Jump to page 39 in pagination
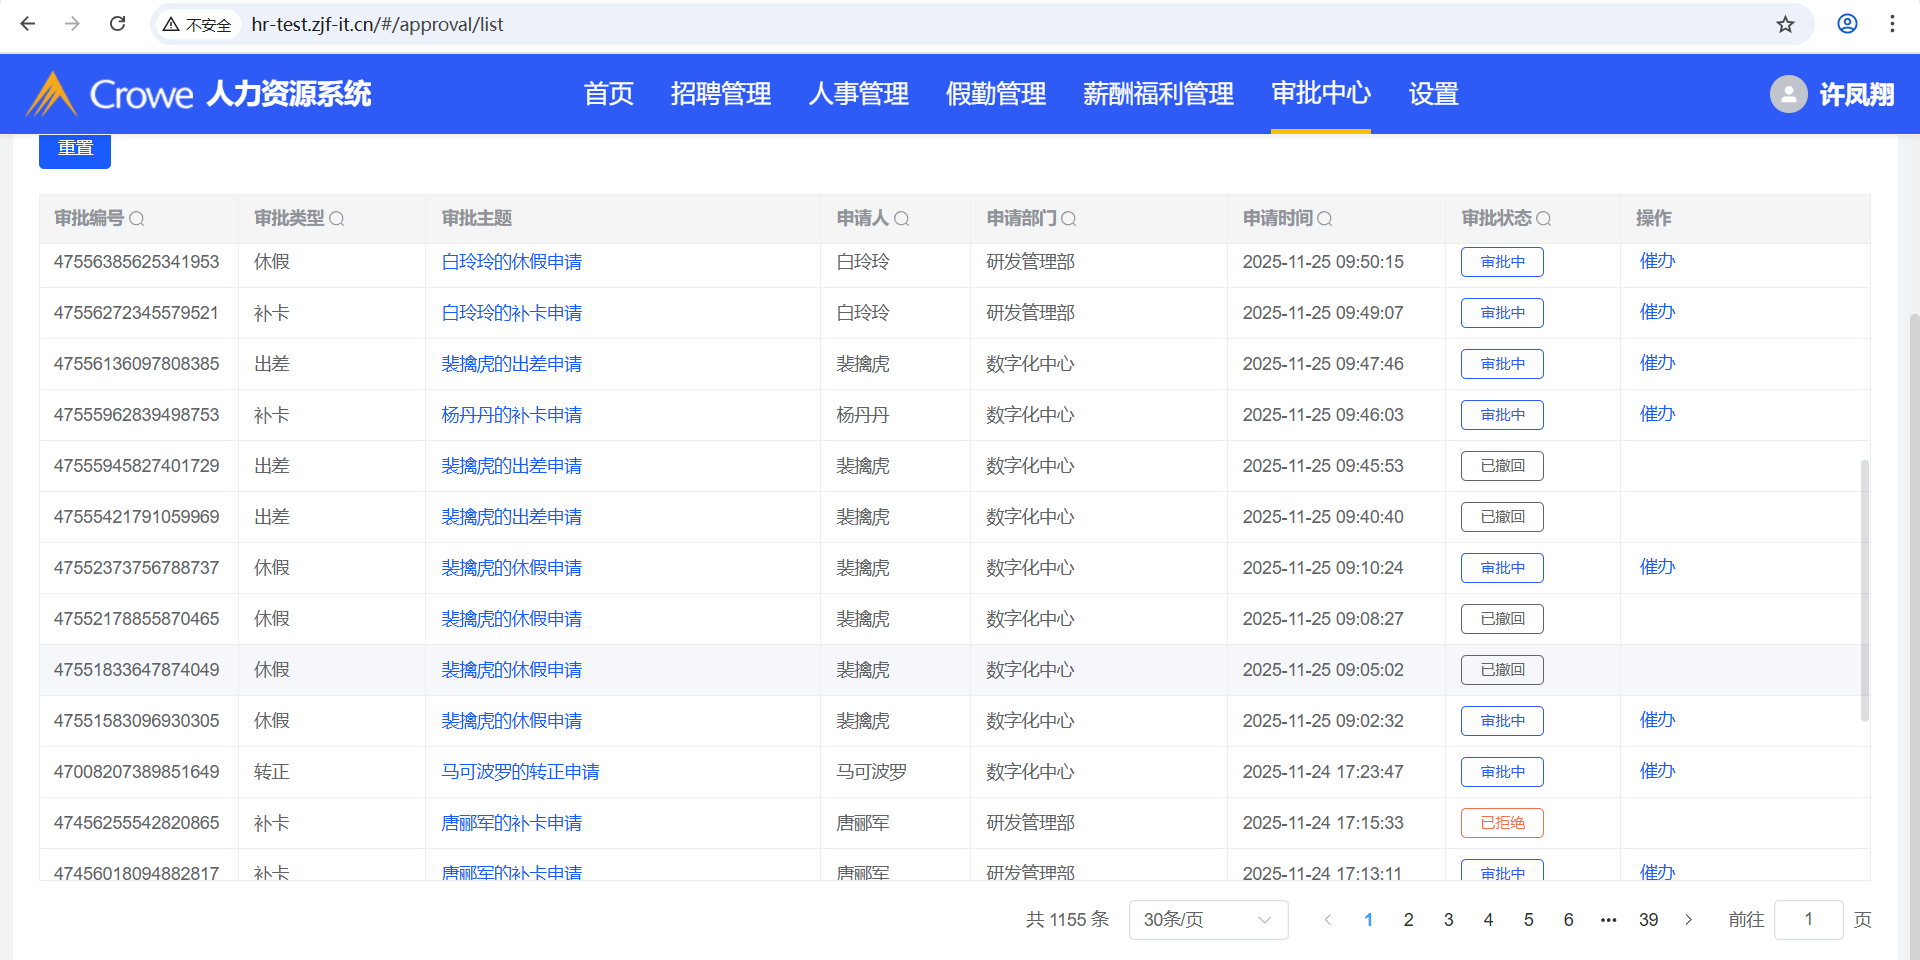 tap(1648, 920)
